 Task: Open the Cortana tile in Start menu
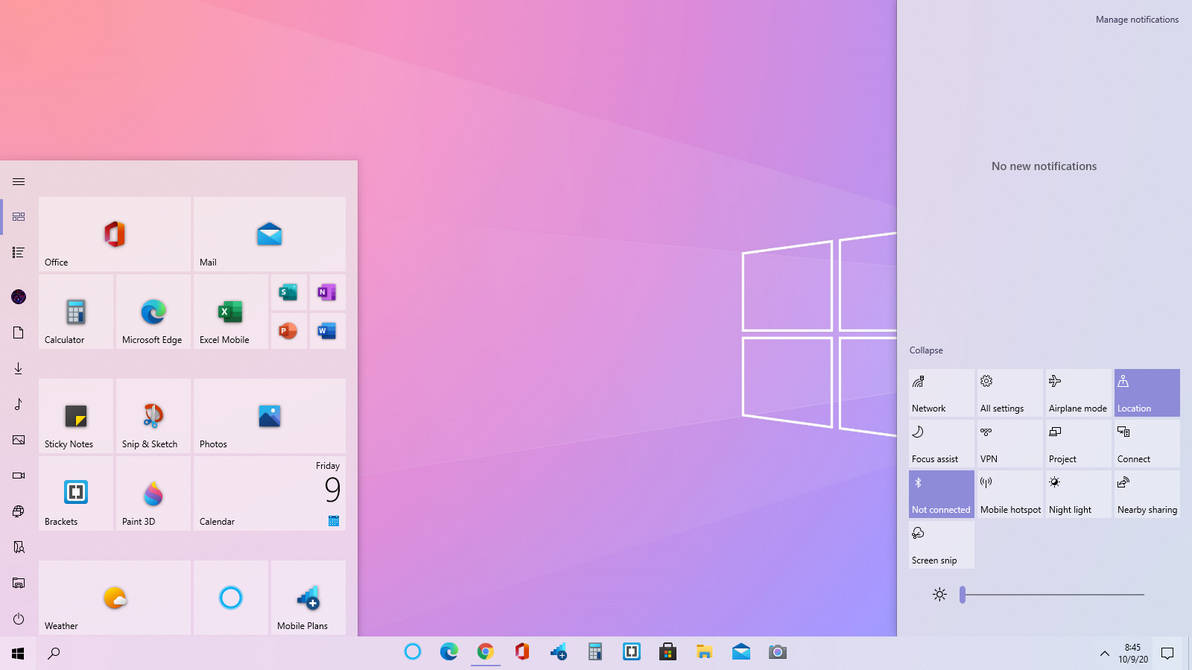tap(230, 598)
